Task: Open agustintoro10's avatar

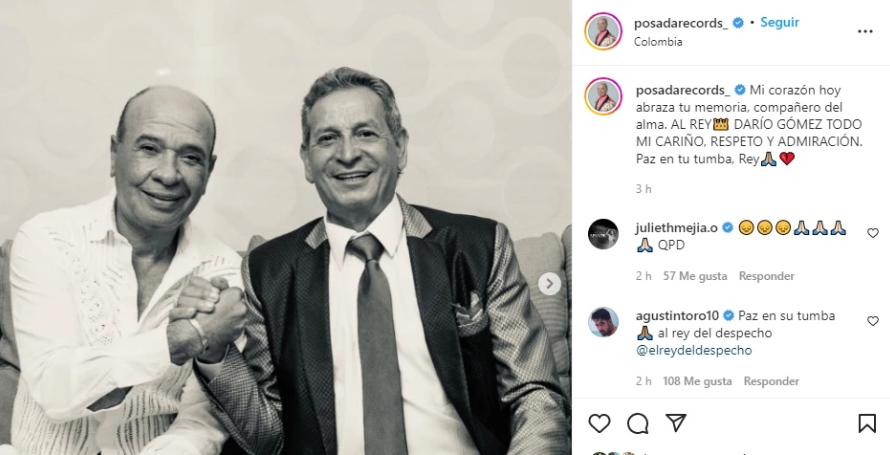Action: (x=603, y=322)
